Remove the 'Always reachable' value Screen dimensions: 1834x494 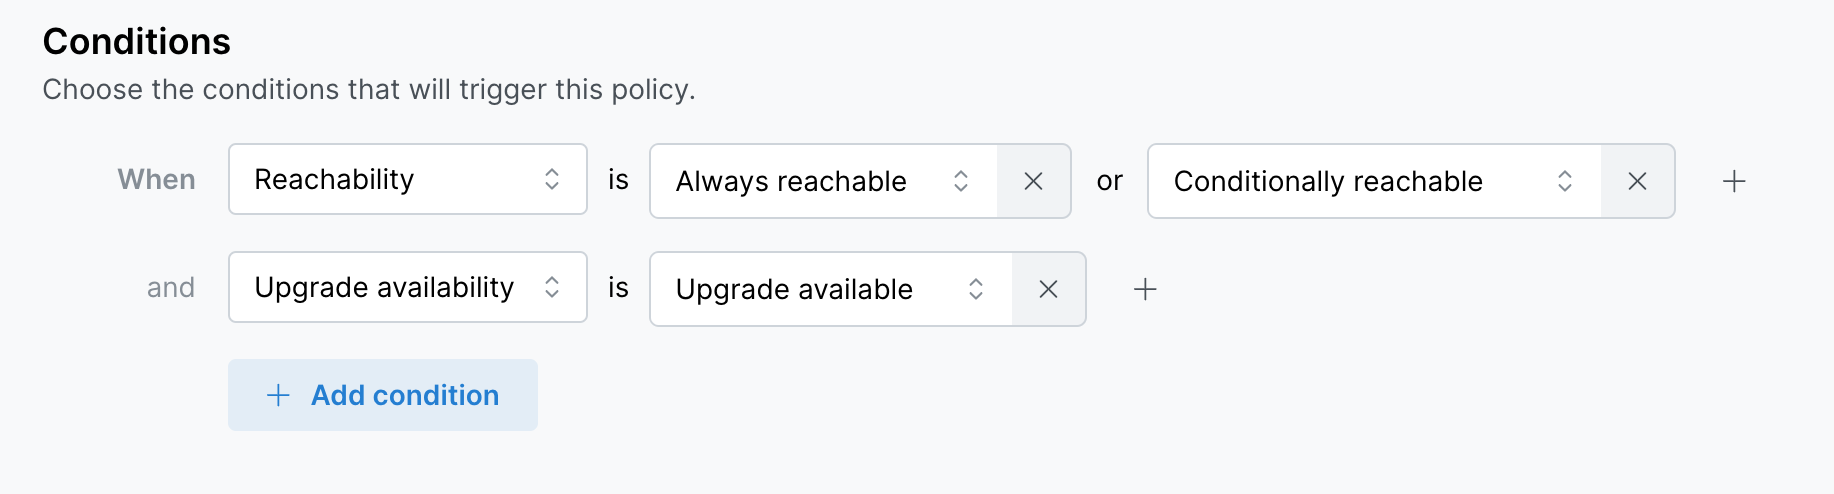coord(1034,181)
